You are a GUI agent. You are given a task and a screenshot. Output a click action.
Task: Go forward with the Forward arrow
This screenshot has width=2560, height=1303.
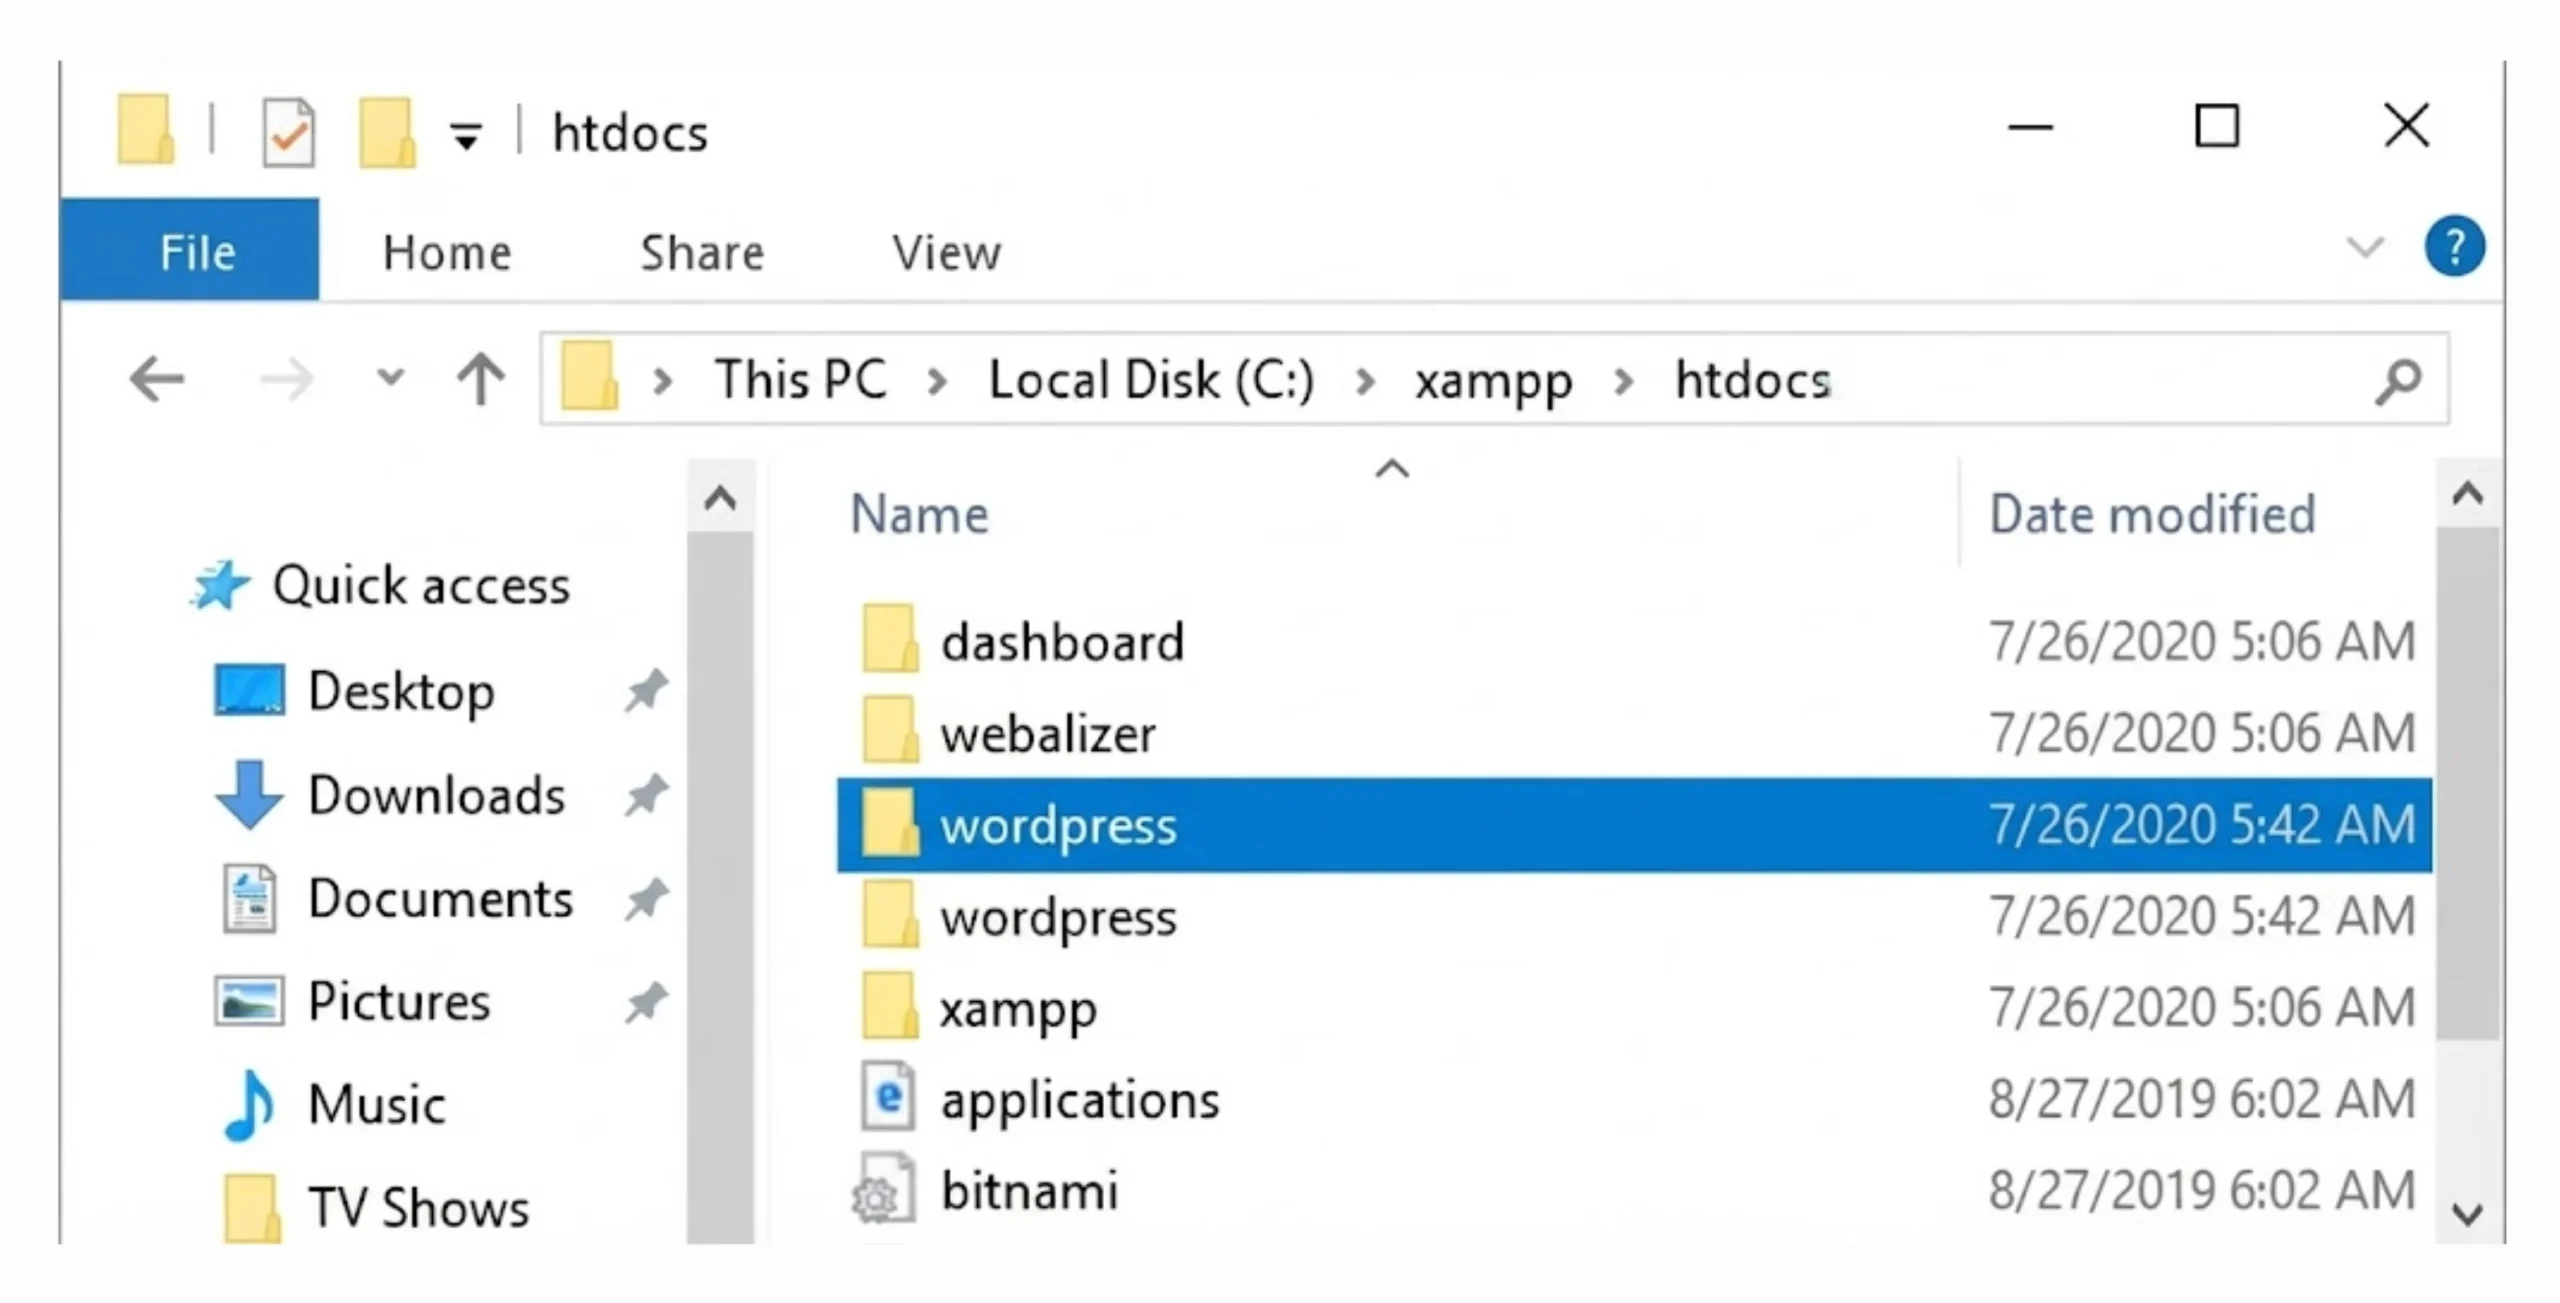(286, 379)
